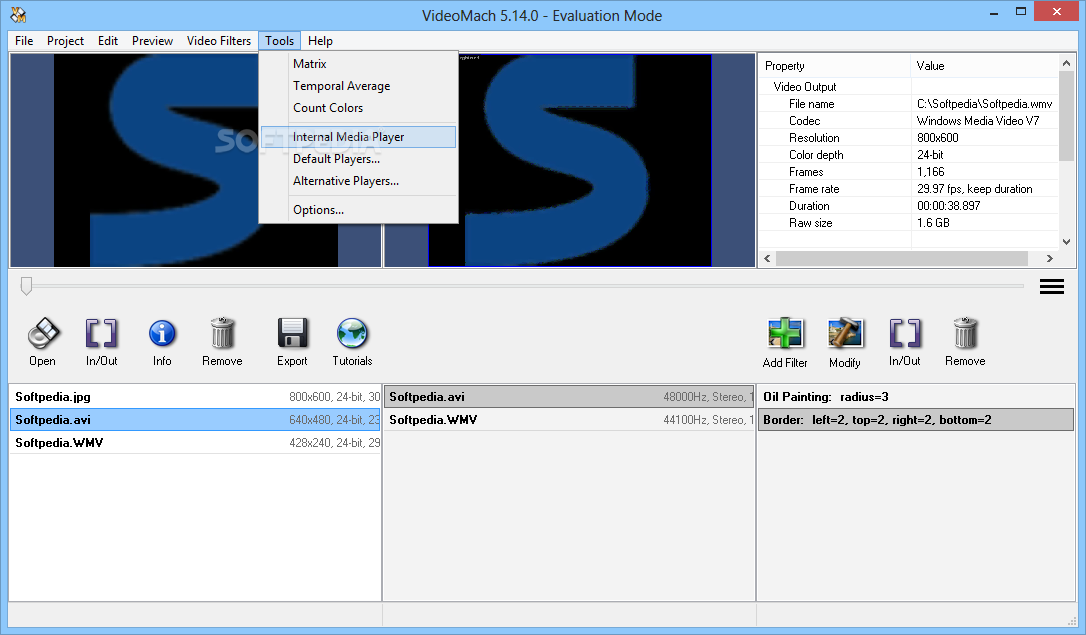The width and height of the screenshot is (1086, 635).
Task: Click the Video Output property group
Action: (805, 87)
